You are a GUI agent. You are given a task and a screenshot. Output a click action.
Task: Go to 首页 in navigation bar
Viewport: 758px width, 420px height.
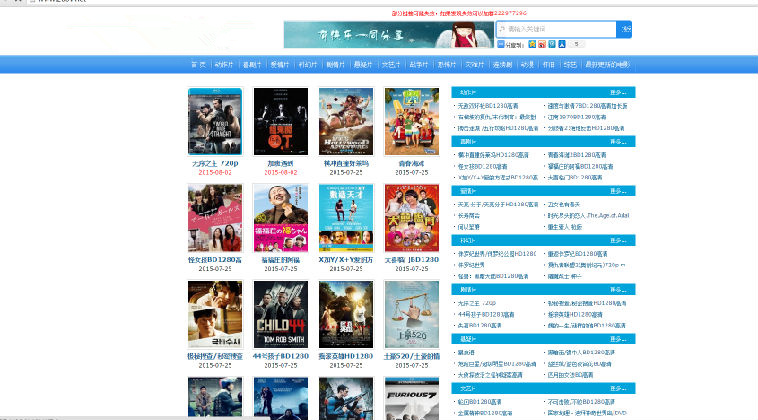pos(198,65)
